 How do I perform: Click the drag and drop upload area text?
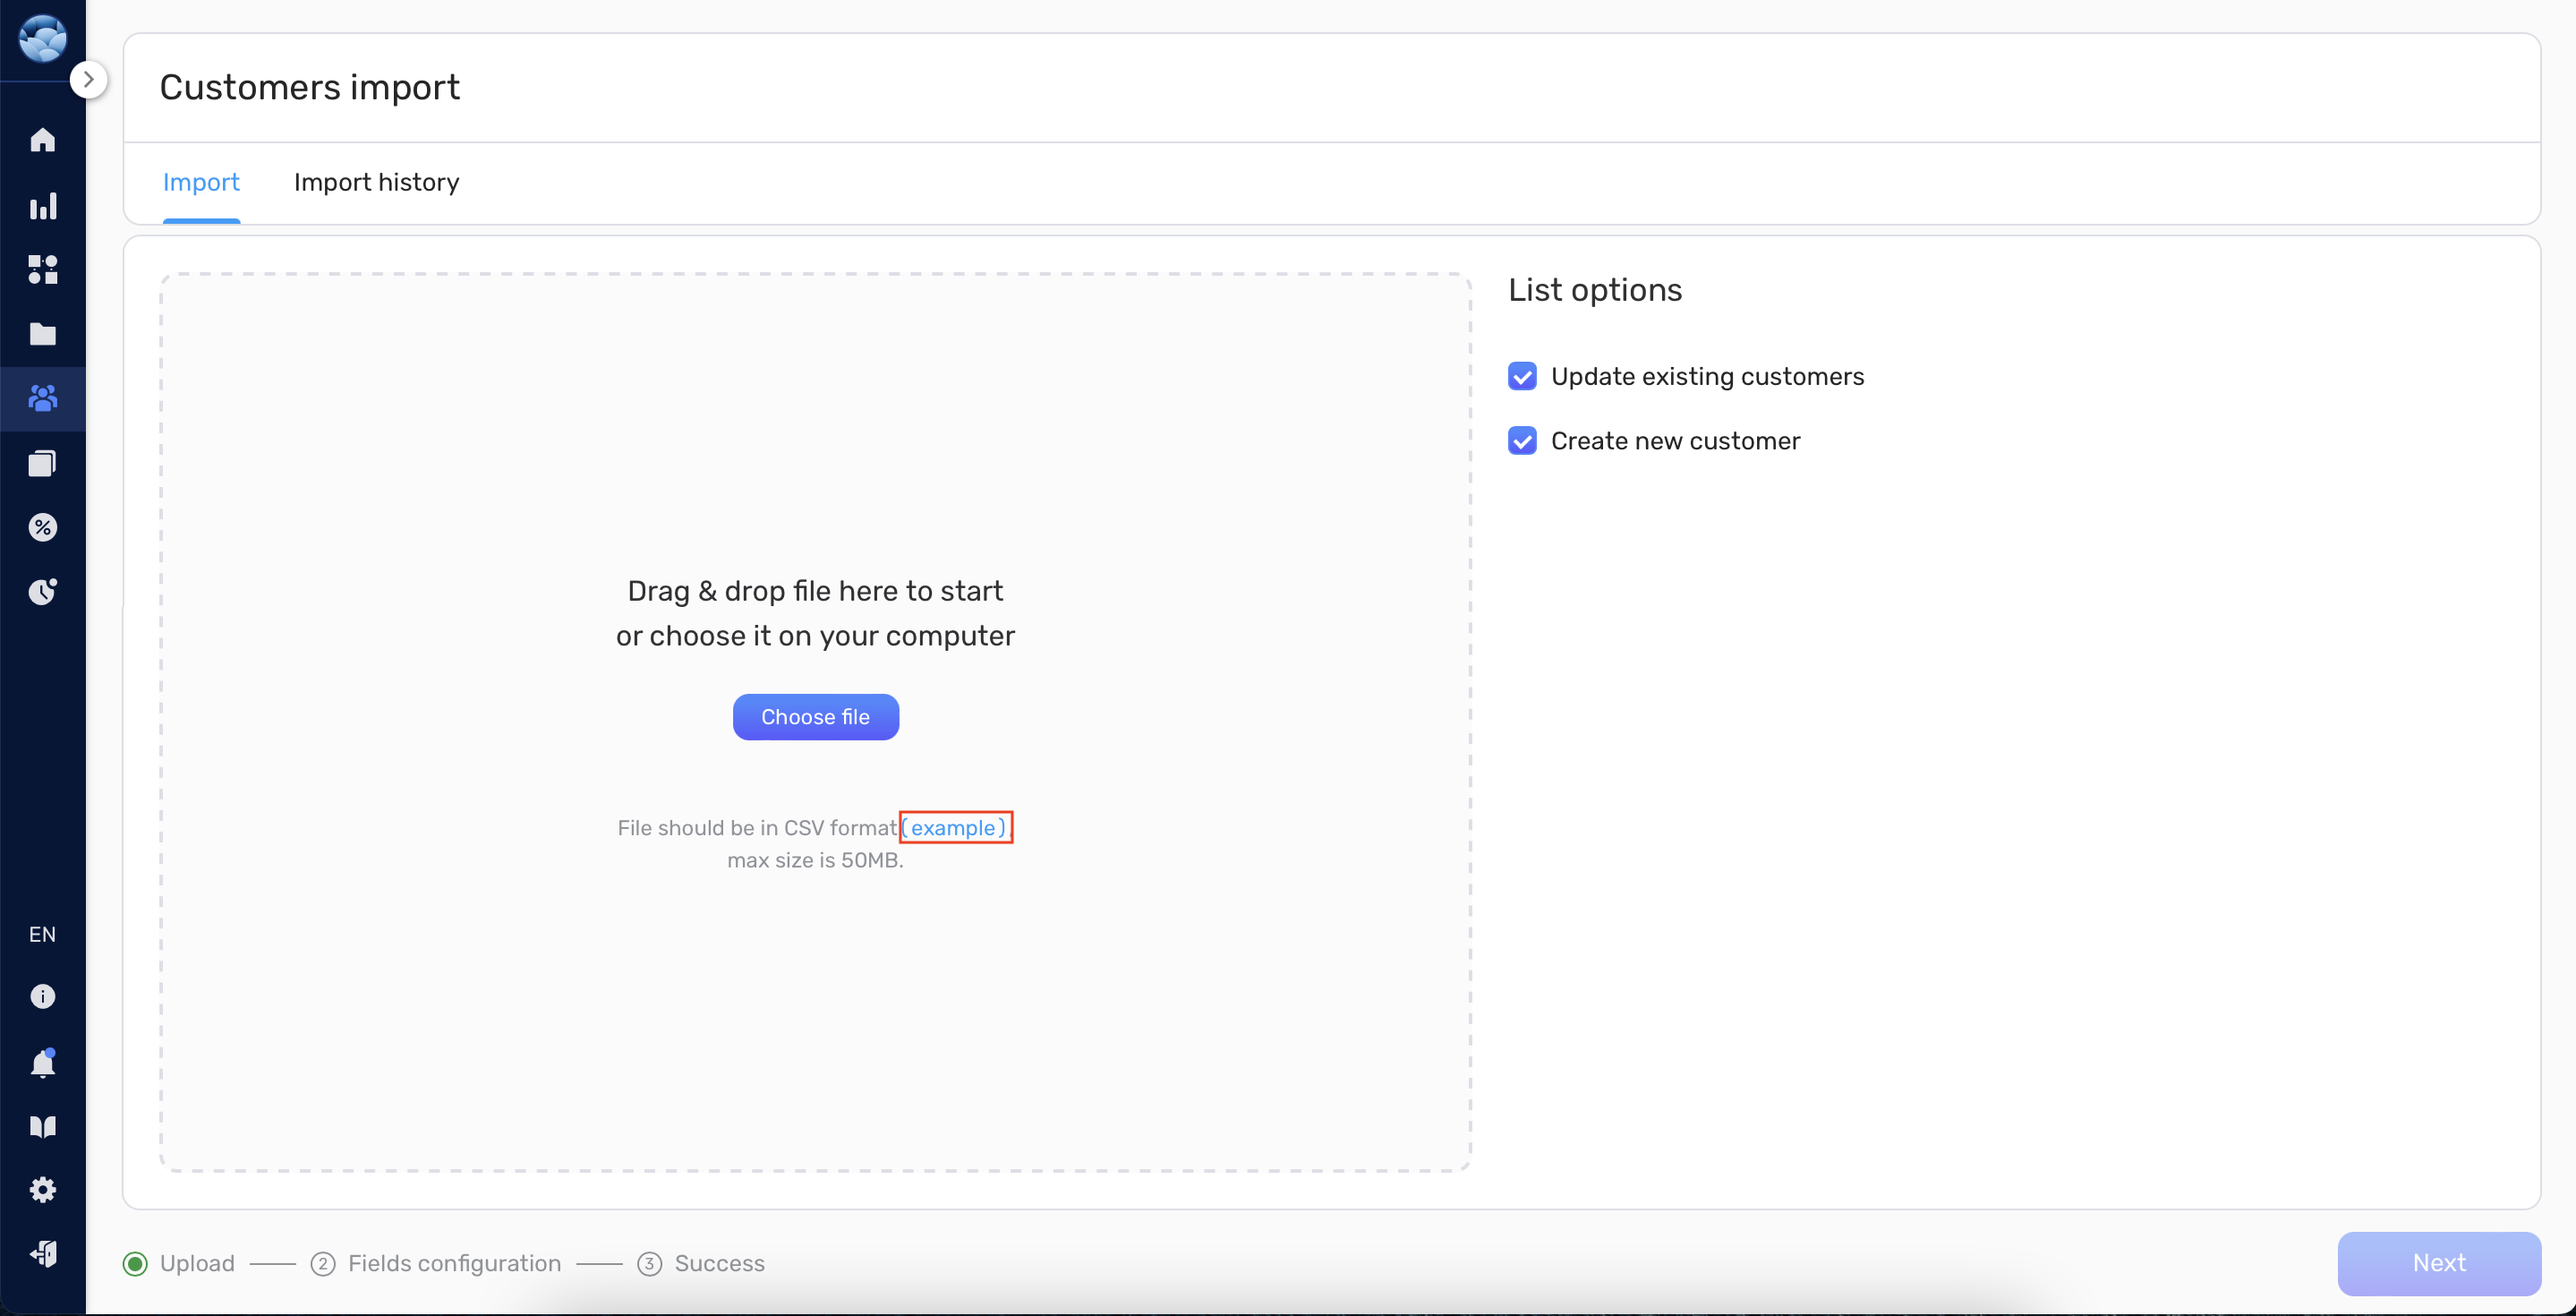[x=816, y=613]
